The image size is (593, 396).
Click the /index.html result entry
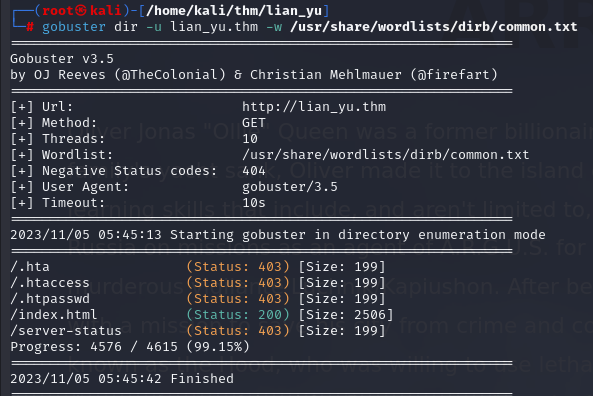click(x=54, y=315)
